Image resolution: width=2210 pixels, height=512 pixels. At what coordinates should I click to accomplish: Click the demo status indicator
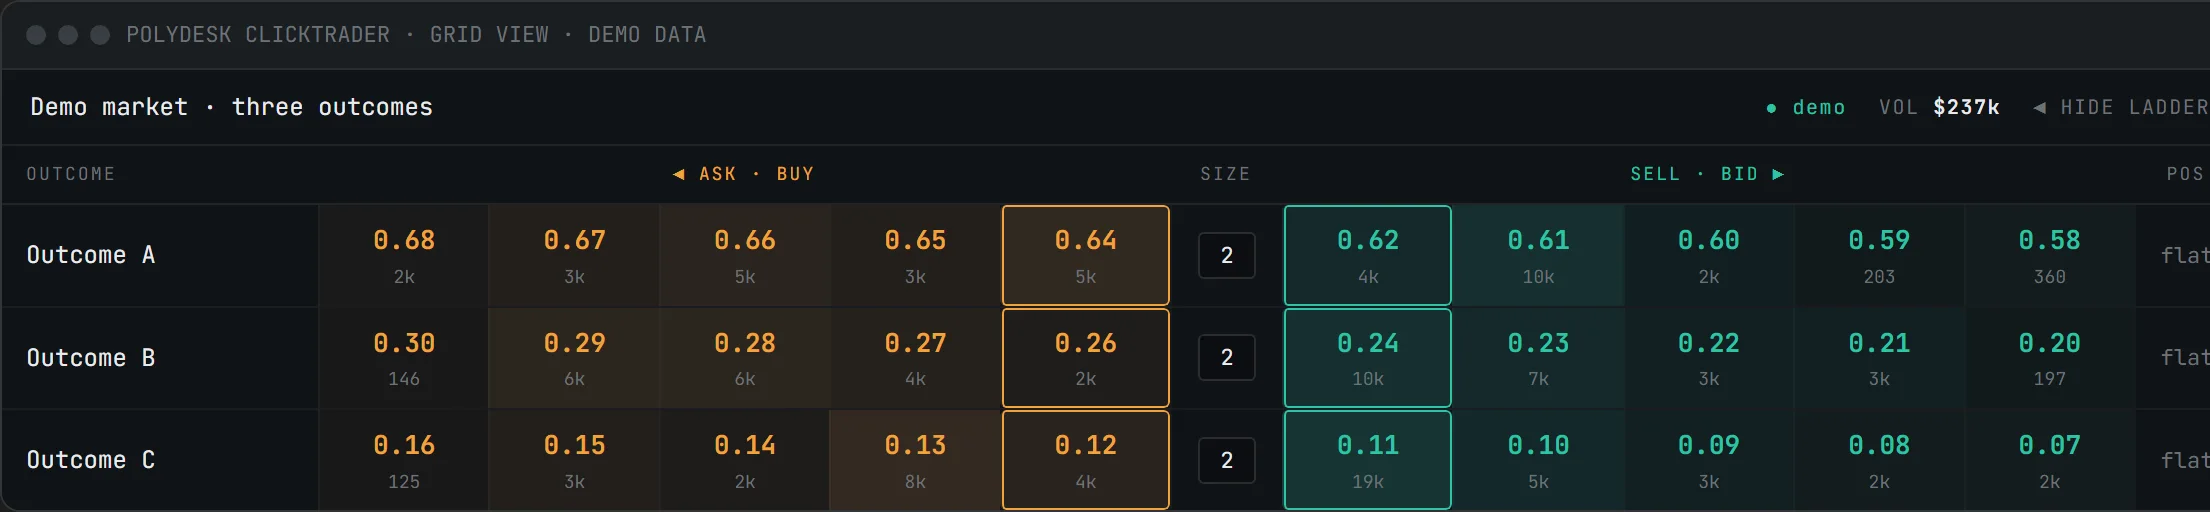1806,107
